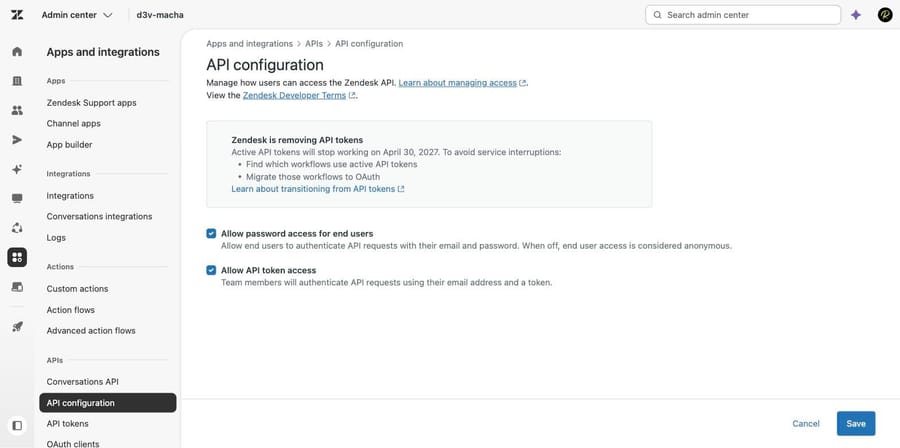Image resolution: width=900 pixels, height=448 pixels.
Task: Open the icon below Apps and integrations in rail
Action: (x=17, y=286)
